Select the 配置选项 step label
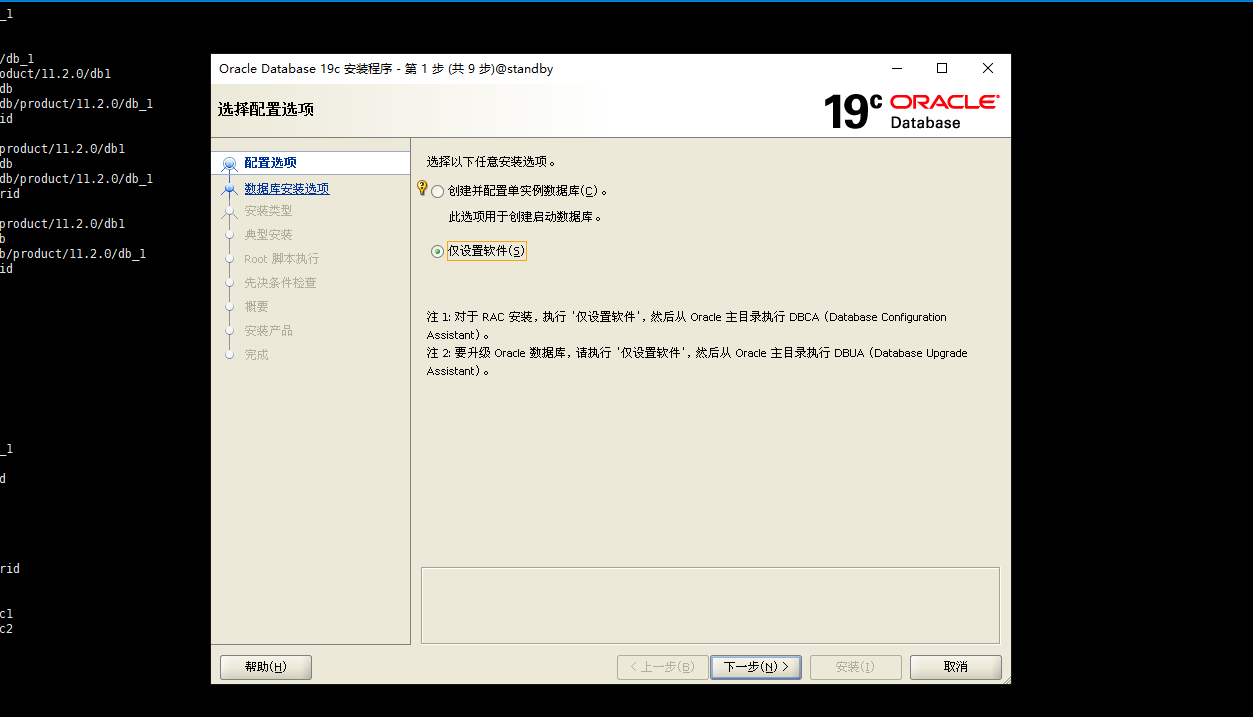 (x=270, y=163)
